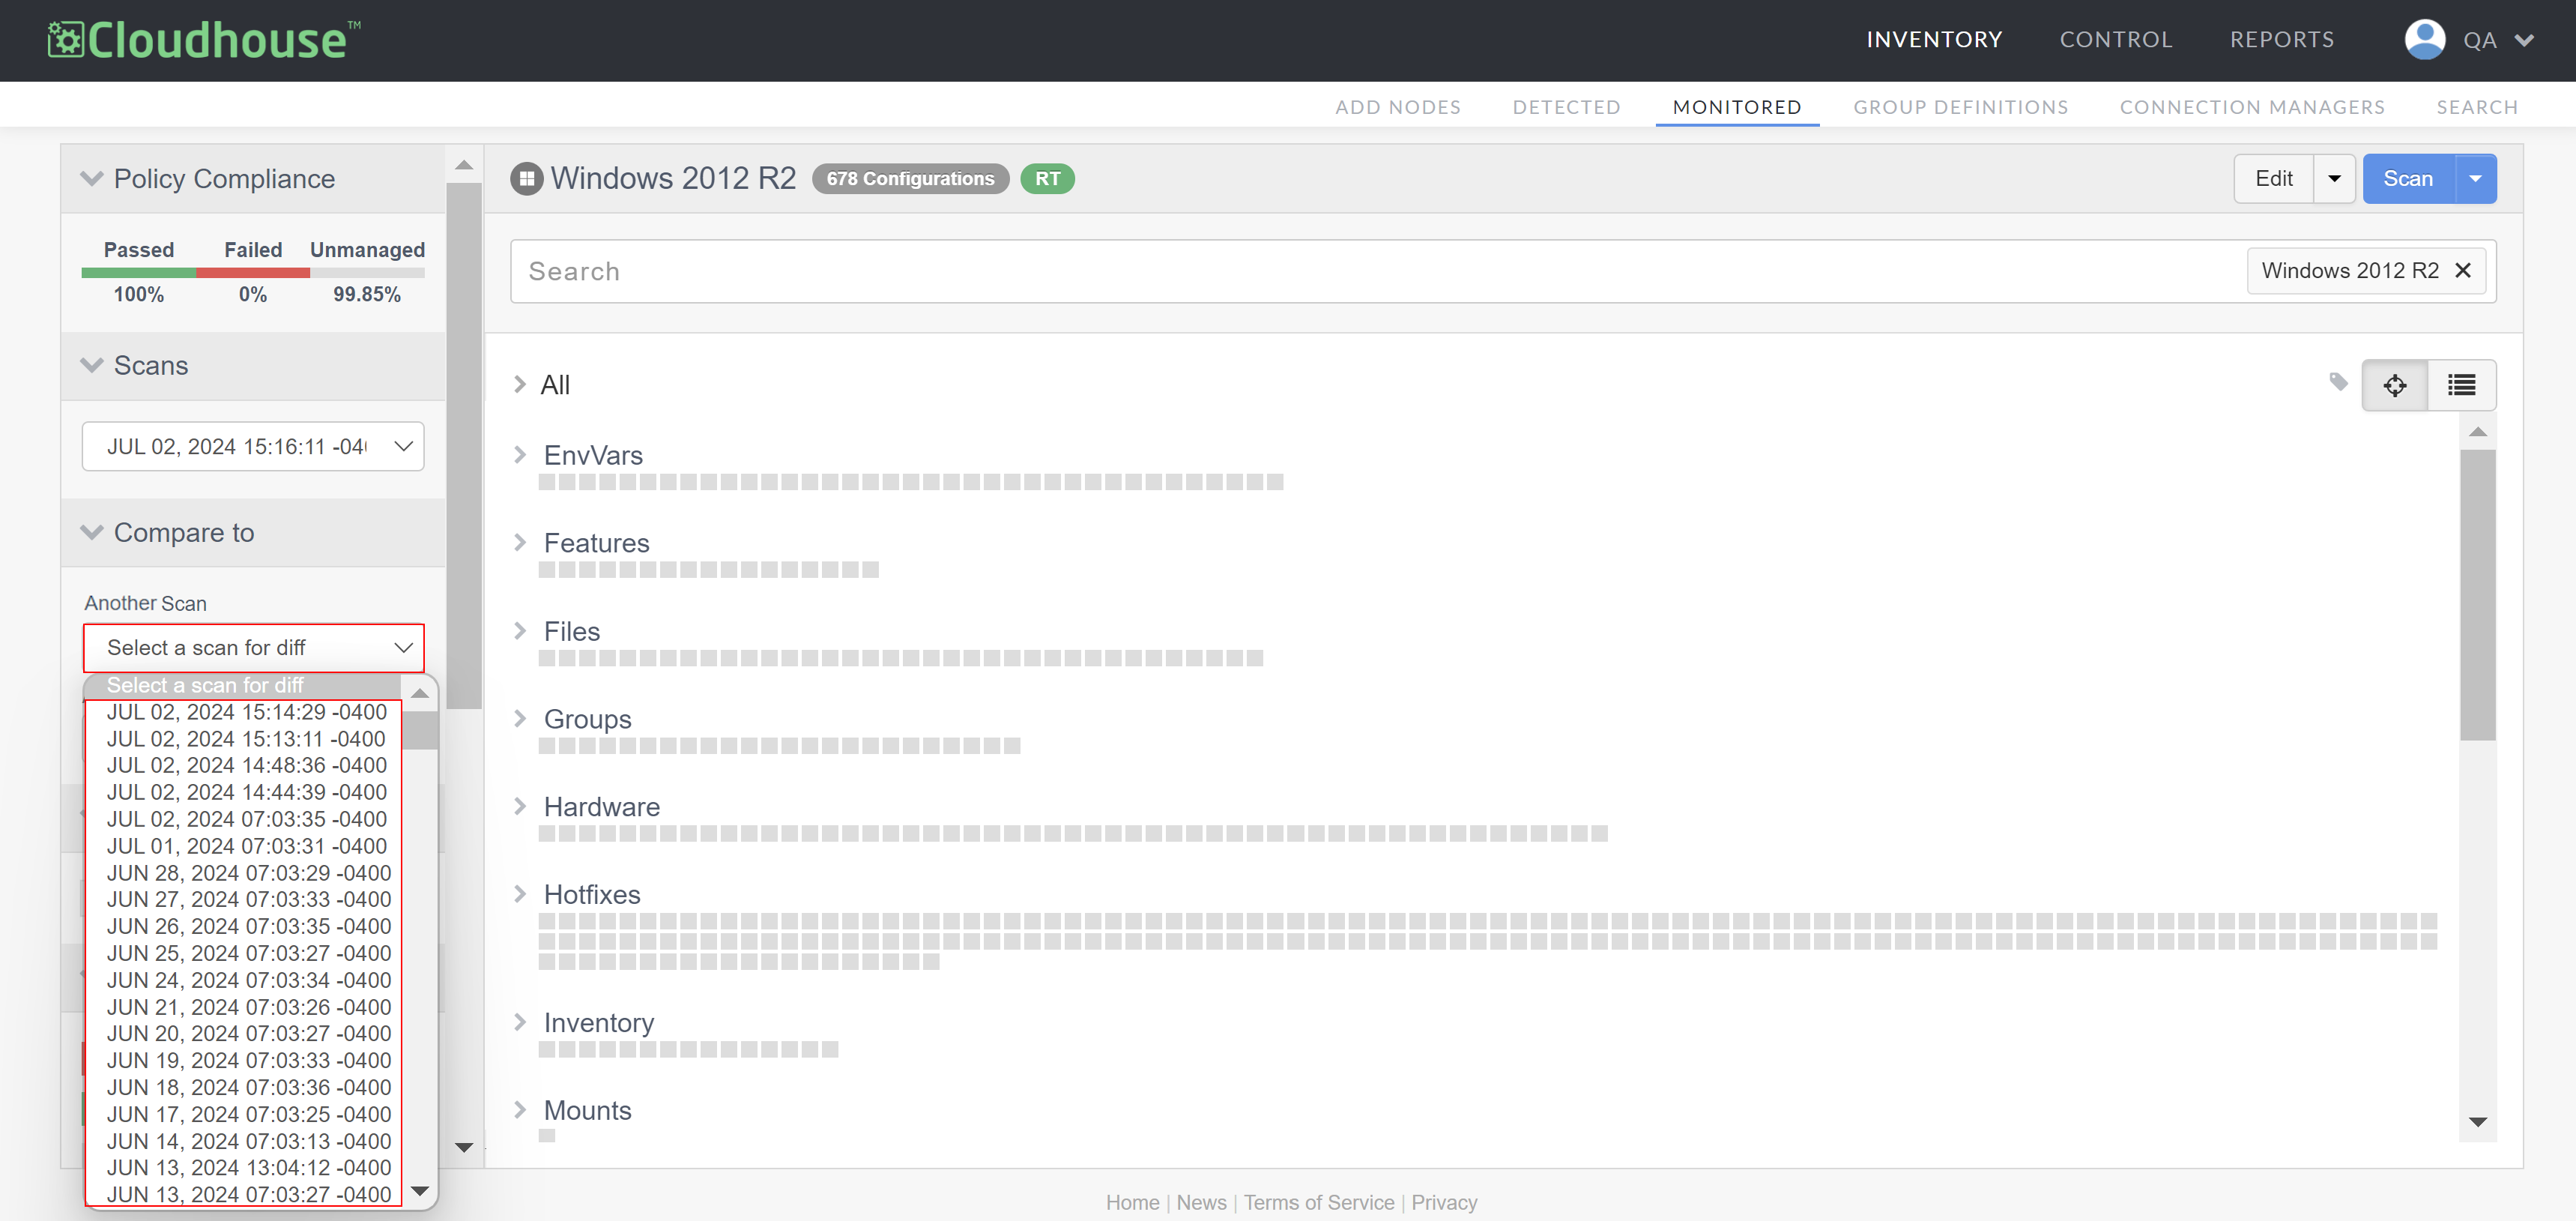Expand the All category

[520, 384]
